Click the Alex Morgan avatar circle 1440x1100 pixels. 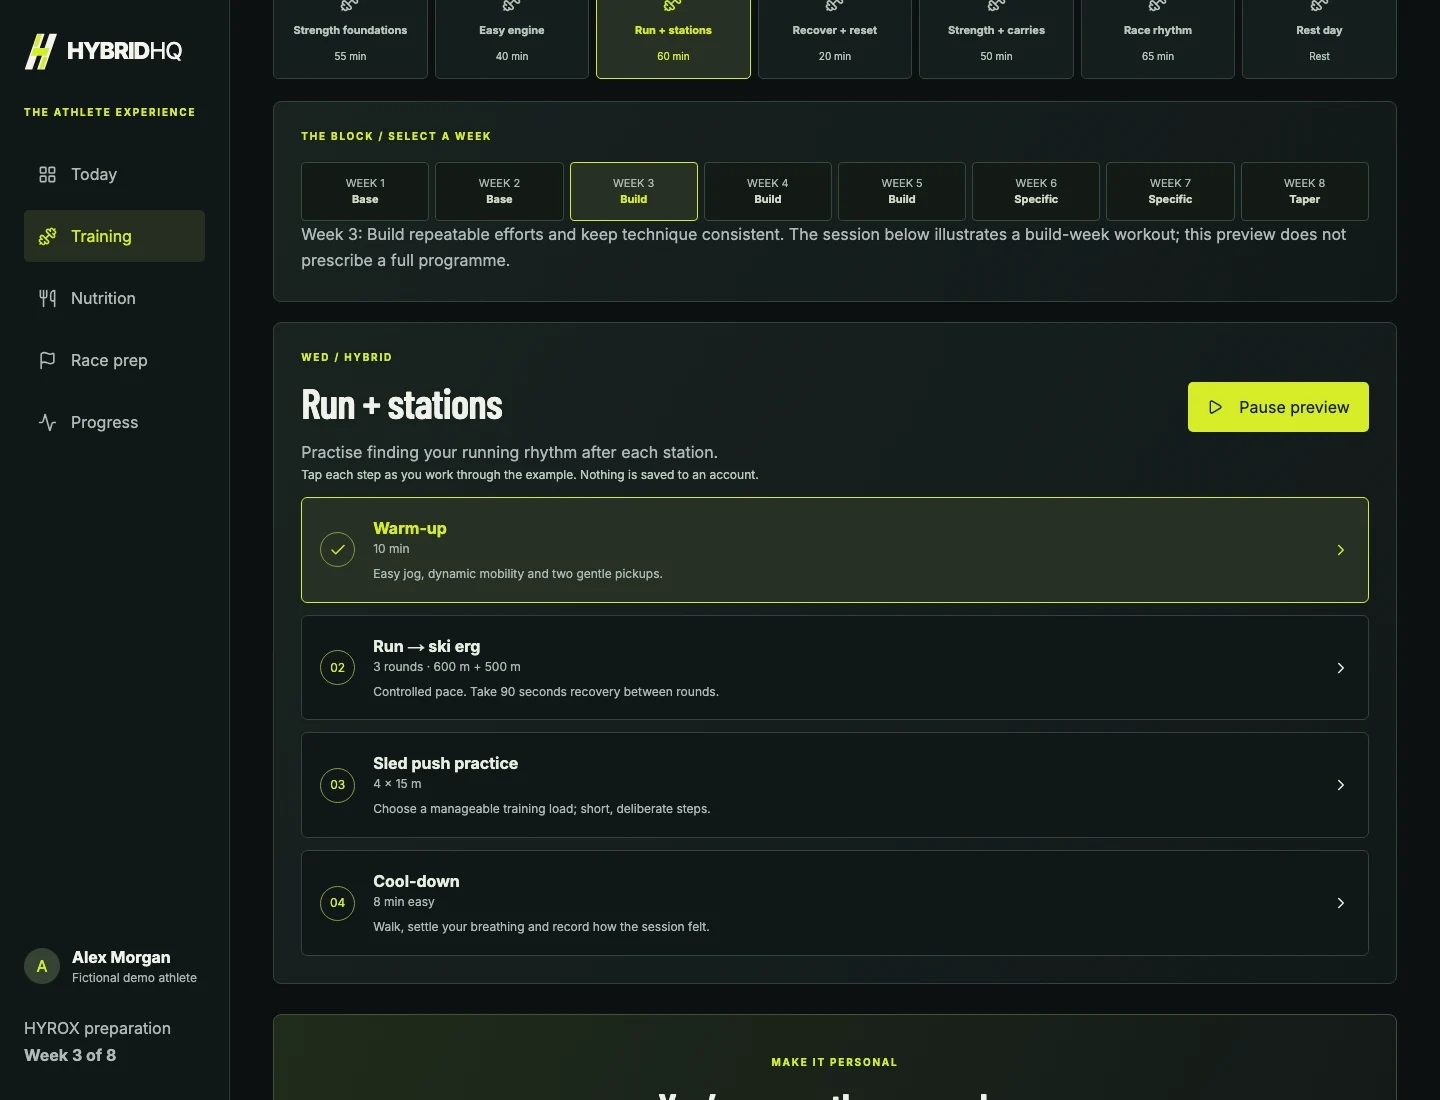42,966
